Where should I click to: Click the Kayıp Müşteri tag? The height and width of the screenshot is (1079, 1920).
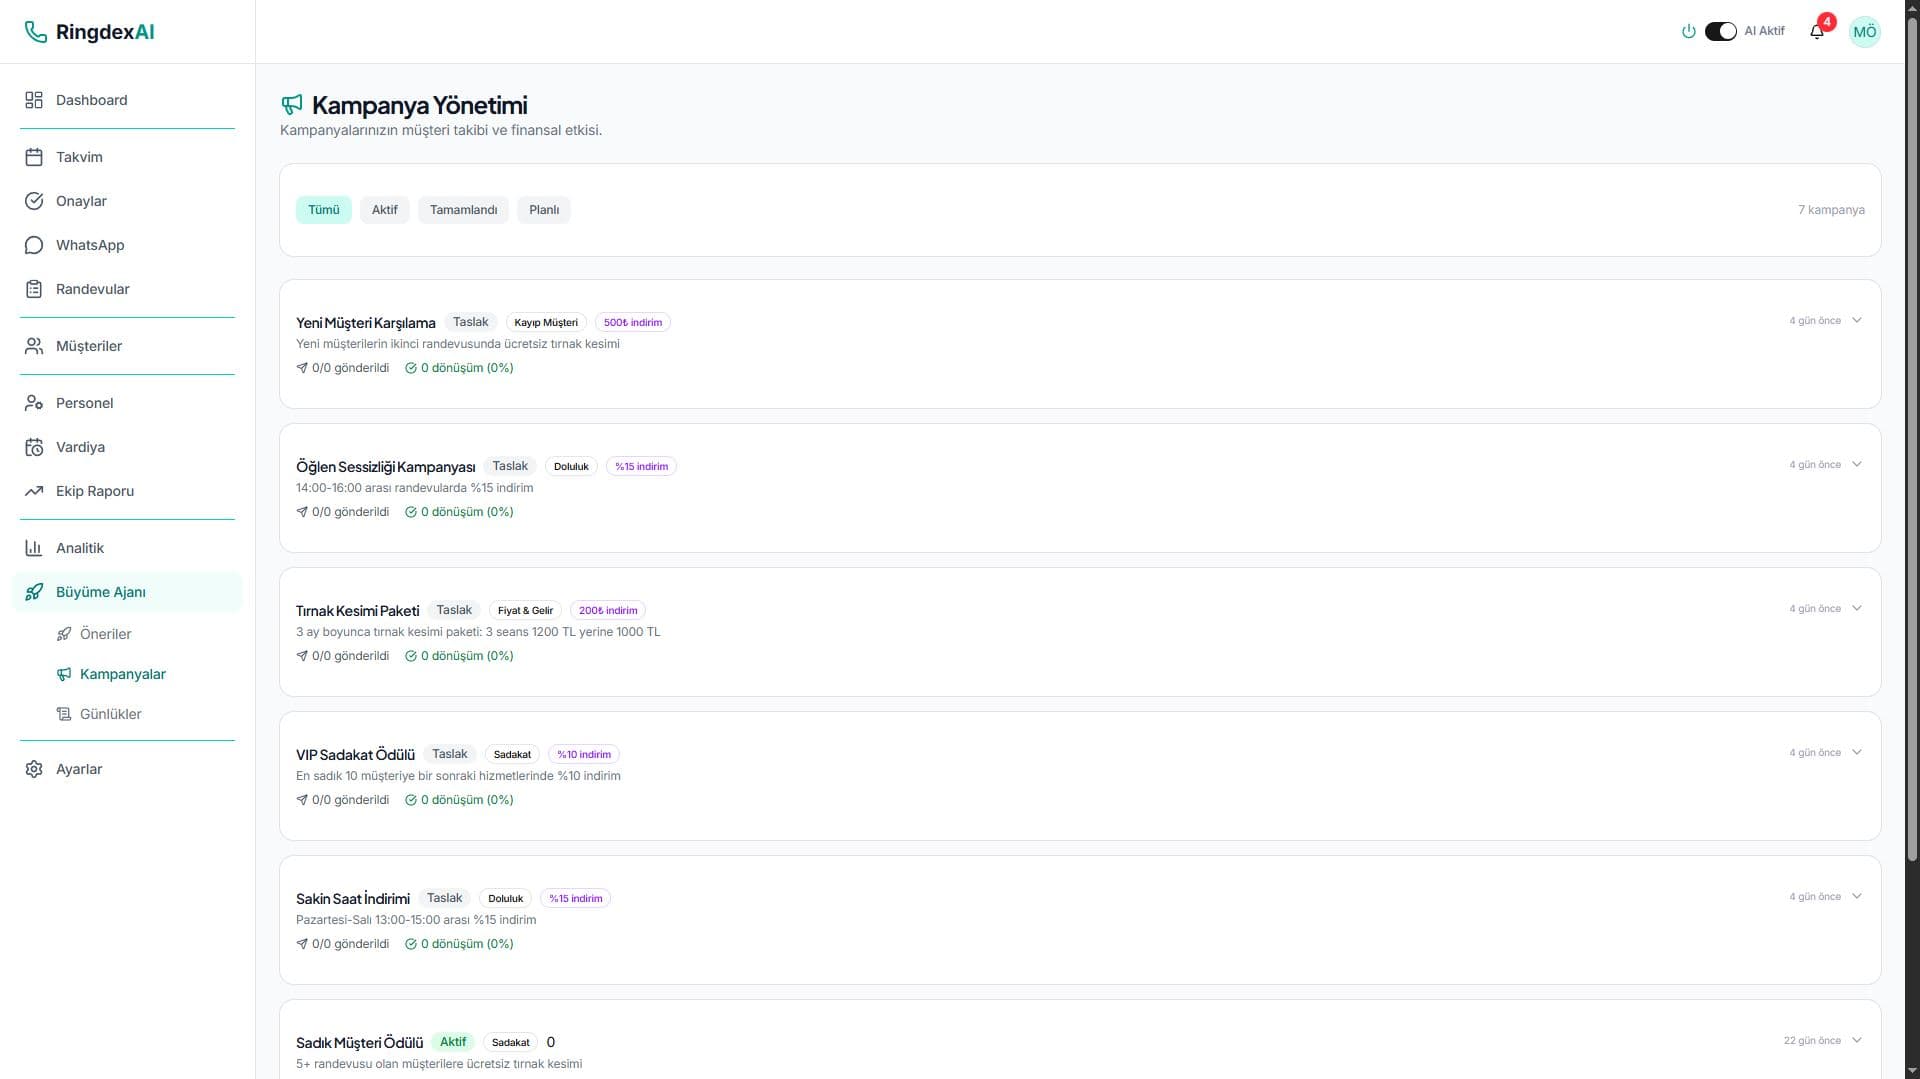[546, 322]
